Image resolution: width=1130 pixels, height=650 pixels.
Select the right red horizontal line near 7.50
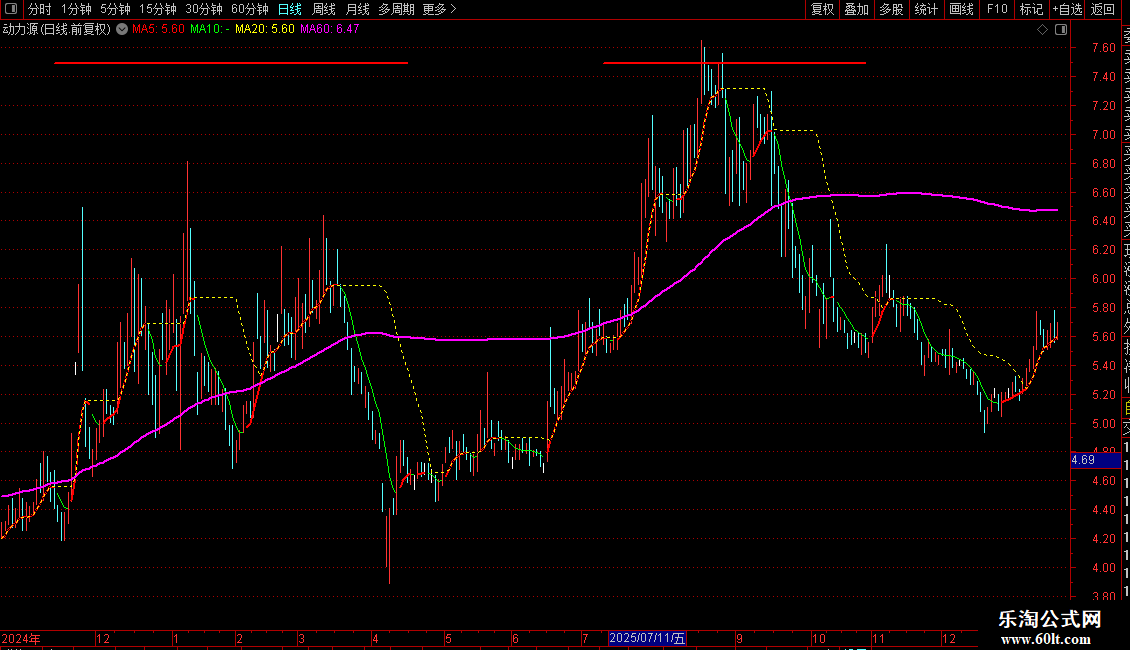(734, 63)
